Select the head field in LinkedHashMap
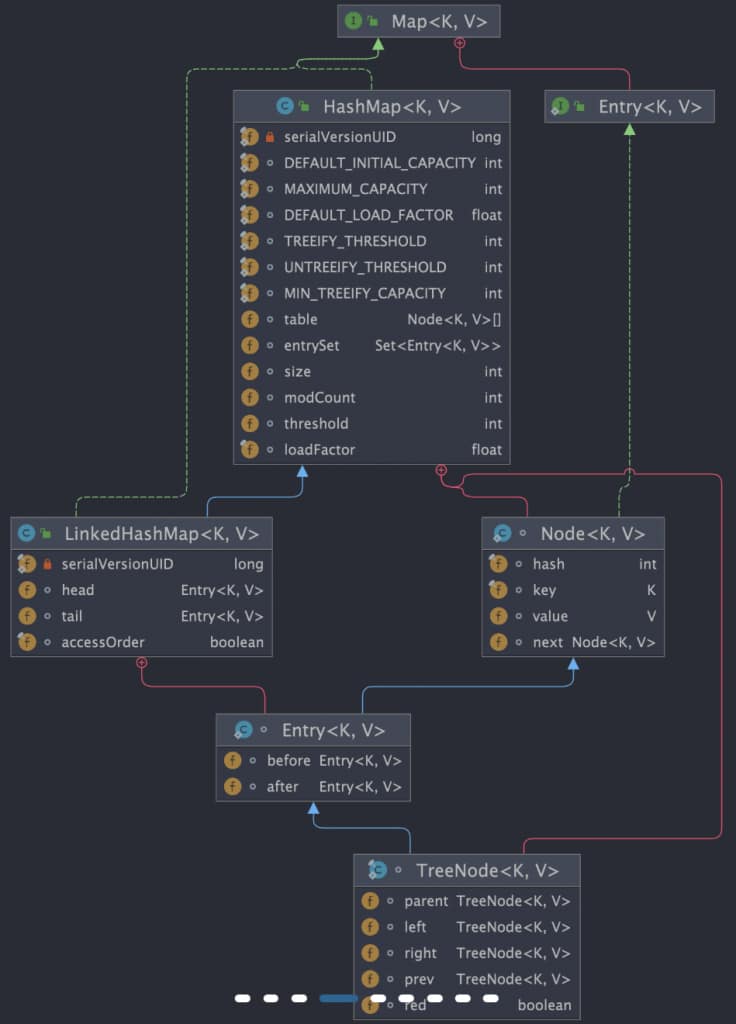Image resolution: width=736 pixels, height=1024 pixels. pos(78,590)
